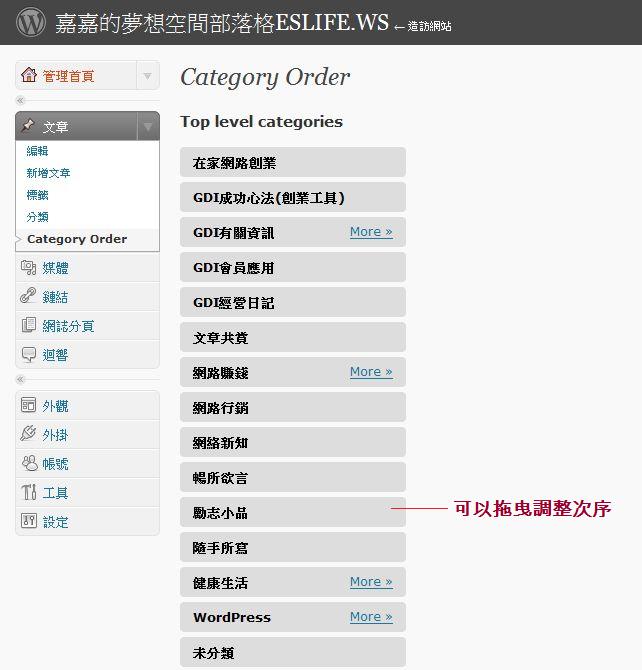Click More » link for WordPress category
This screenshot has width=642, height=670.
click(371, 617)
